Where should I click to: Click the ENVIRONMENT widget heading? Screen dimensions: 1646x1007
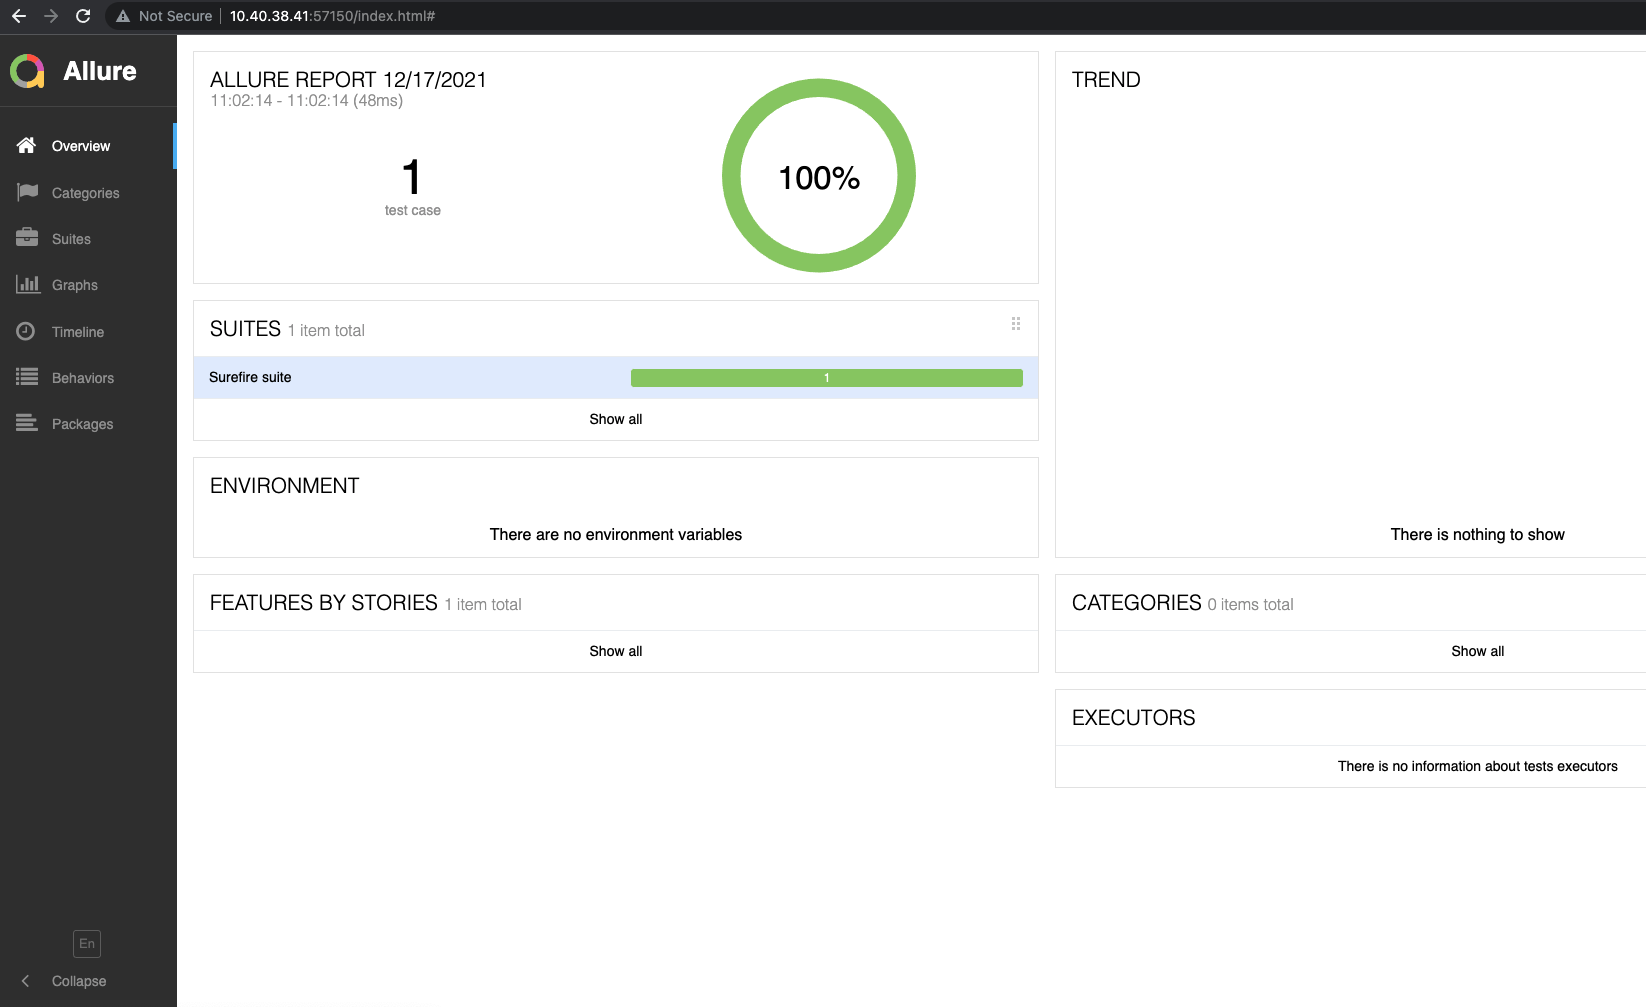(x=284, y=486)
